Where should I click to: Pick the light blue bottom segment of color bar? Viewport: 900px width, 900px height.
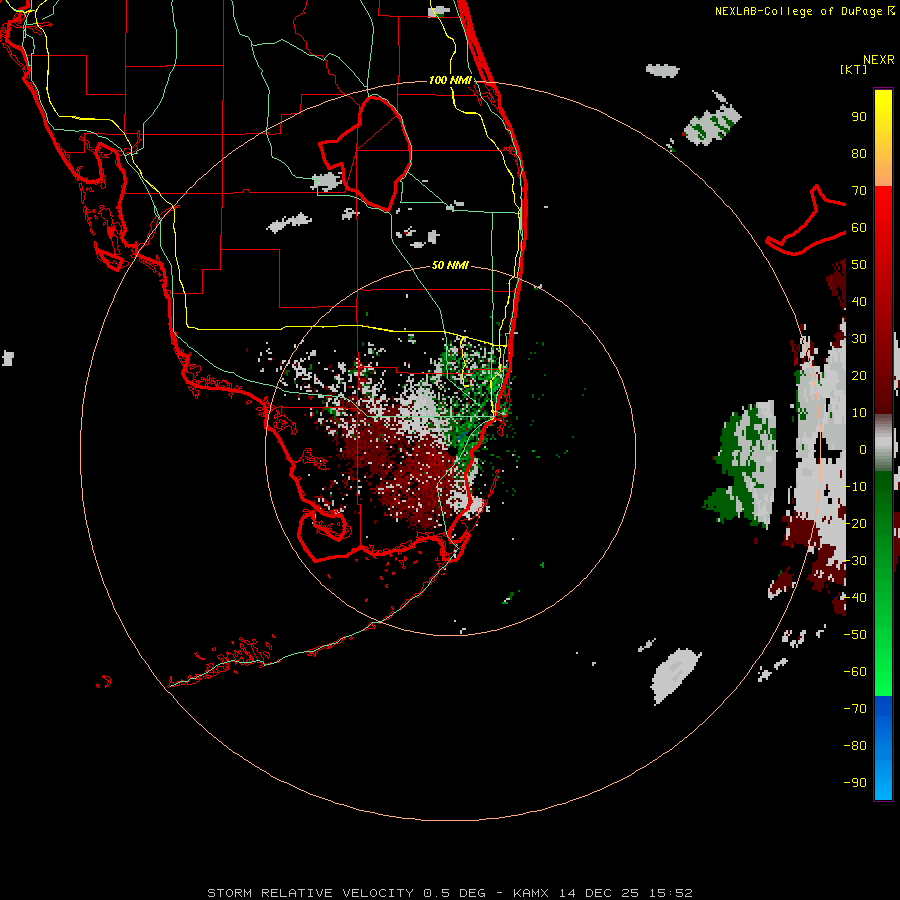[x=883, y=781]
